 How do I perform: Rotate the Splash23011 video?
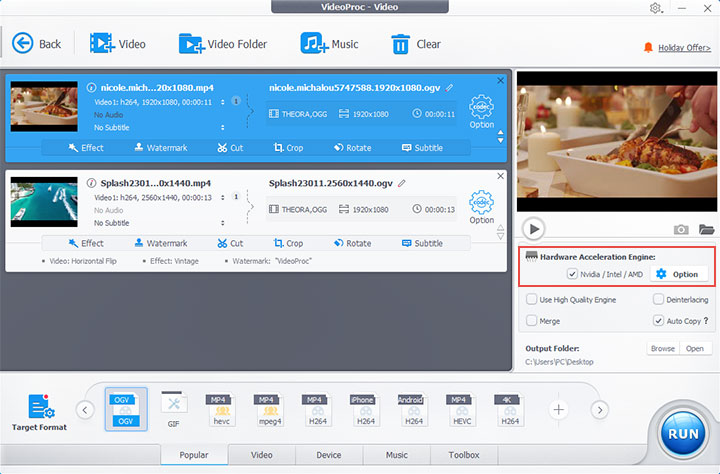coord(353,243)
